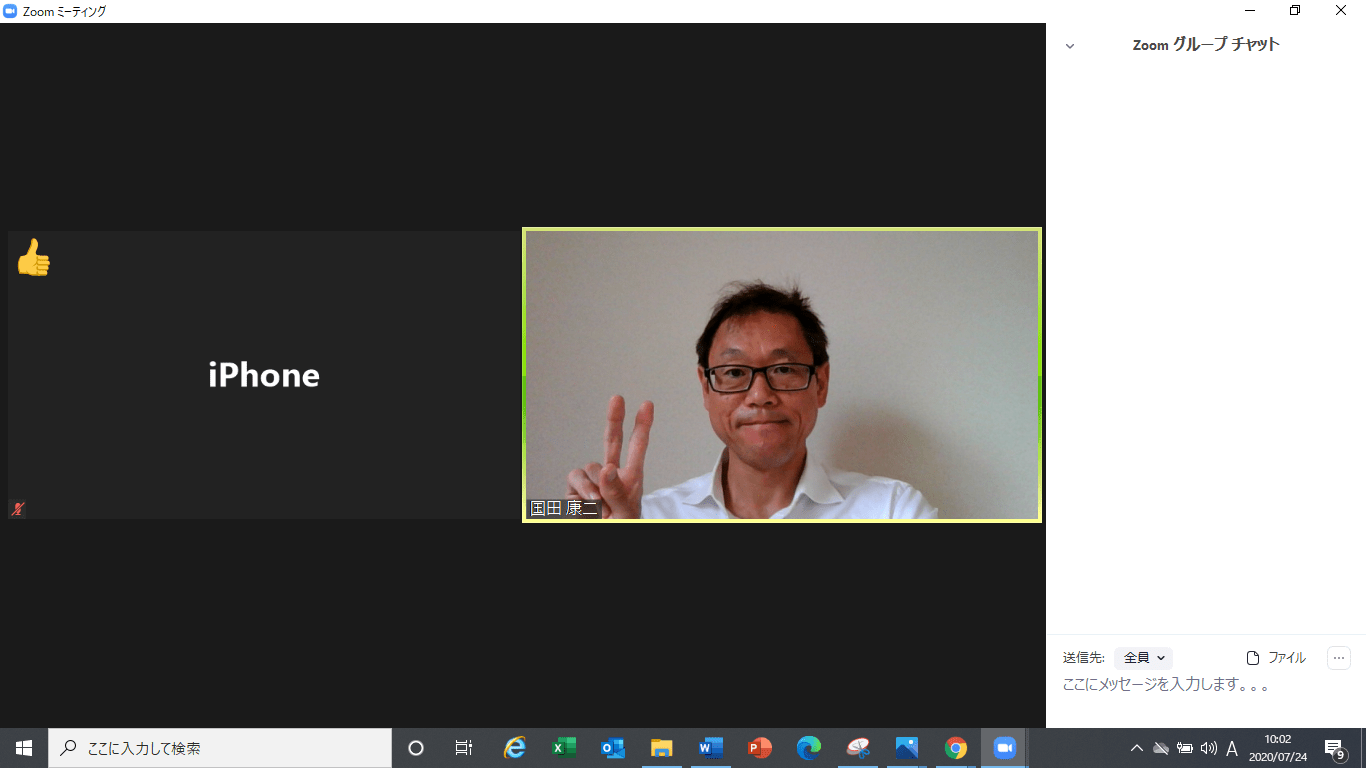1366x768 pixels.
Task: Open Microsoft Word from taskbar
Action: coord(711,748)
